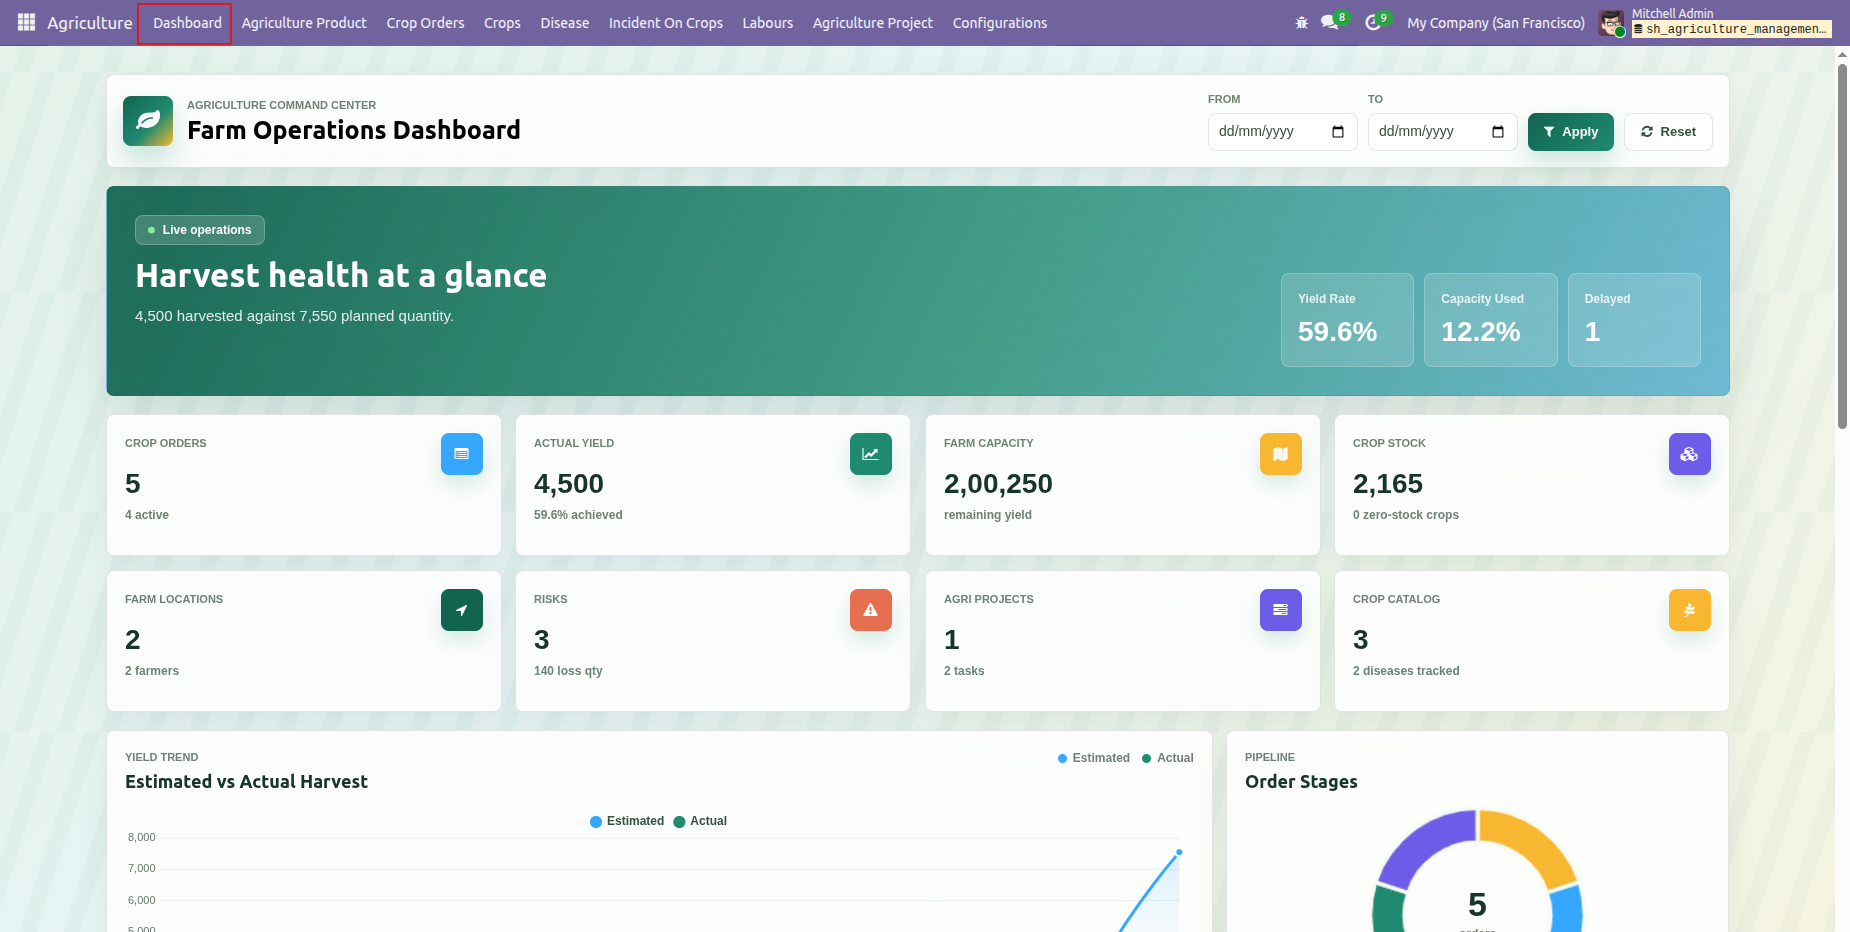Toggle the Estimated series in chart legend
The height and width of the screenshot is (932, 1850).
click(x=627, y=821)
